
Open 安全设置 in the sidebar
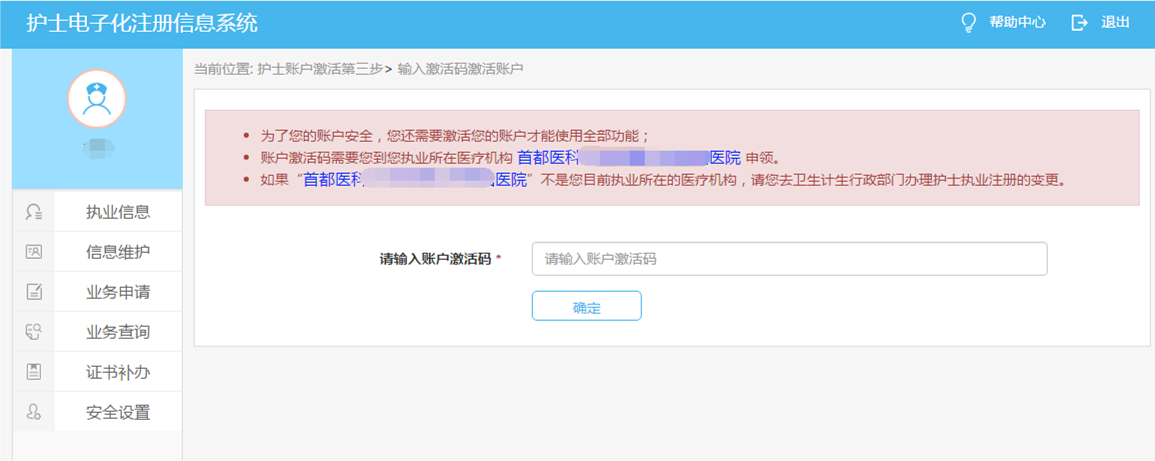point(118,412)
